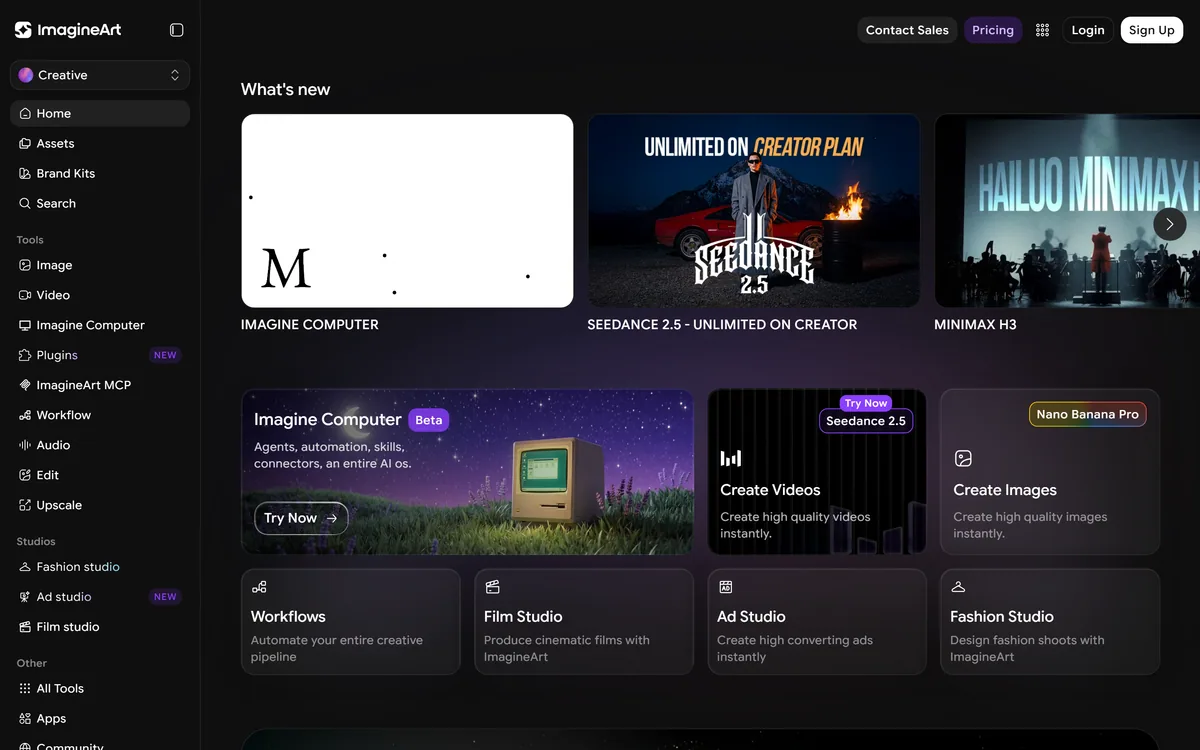Click the Sign Up button

pyautogui.click(x=1152, y=30)
